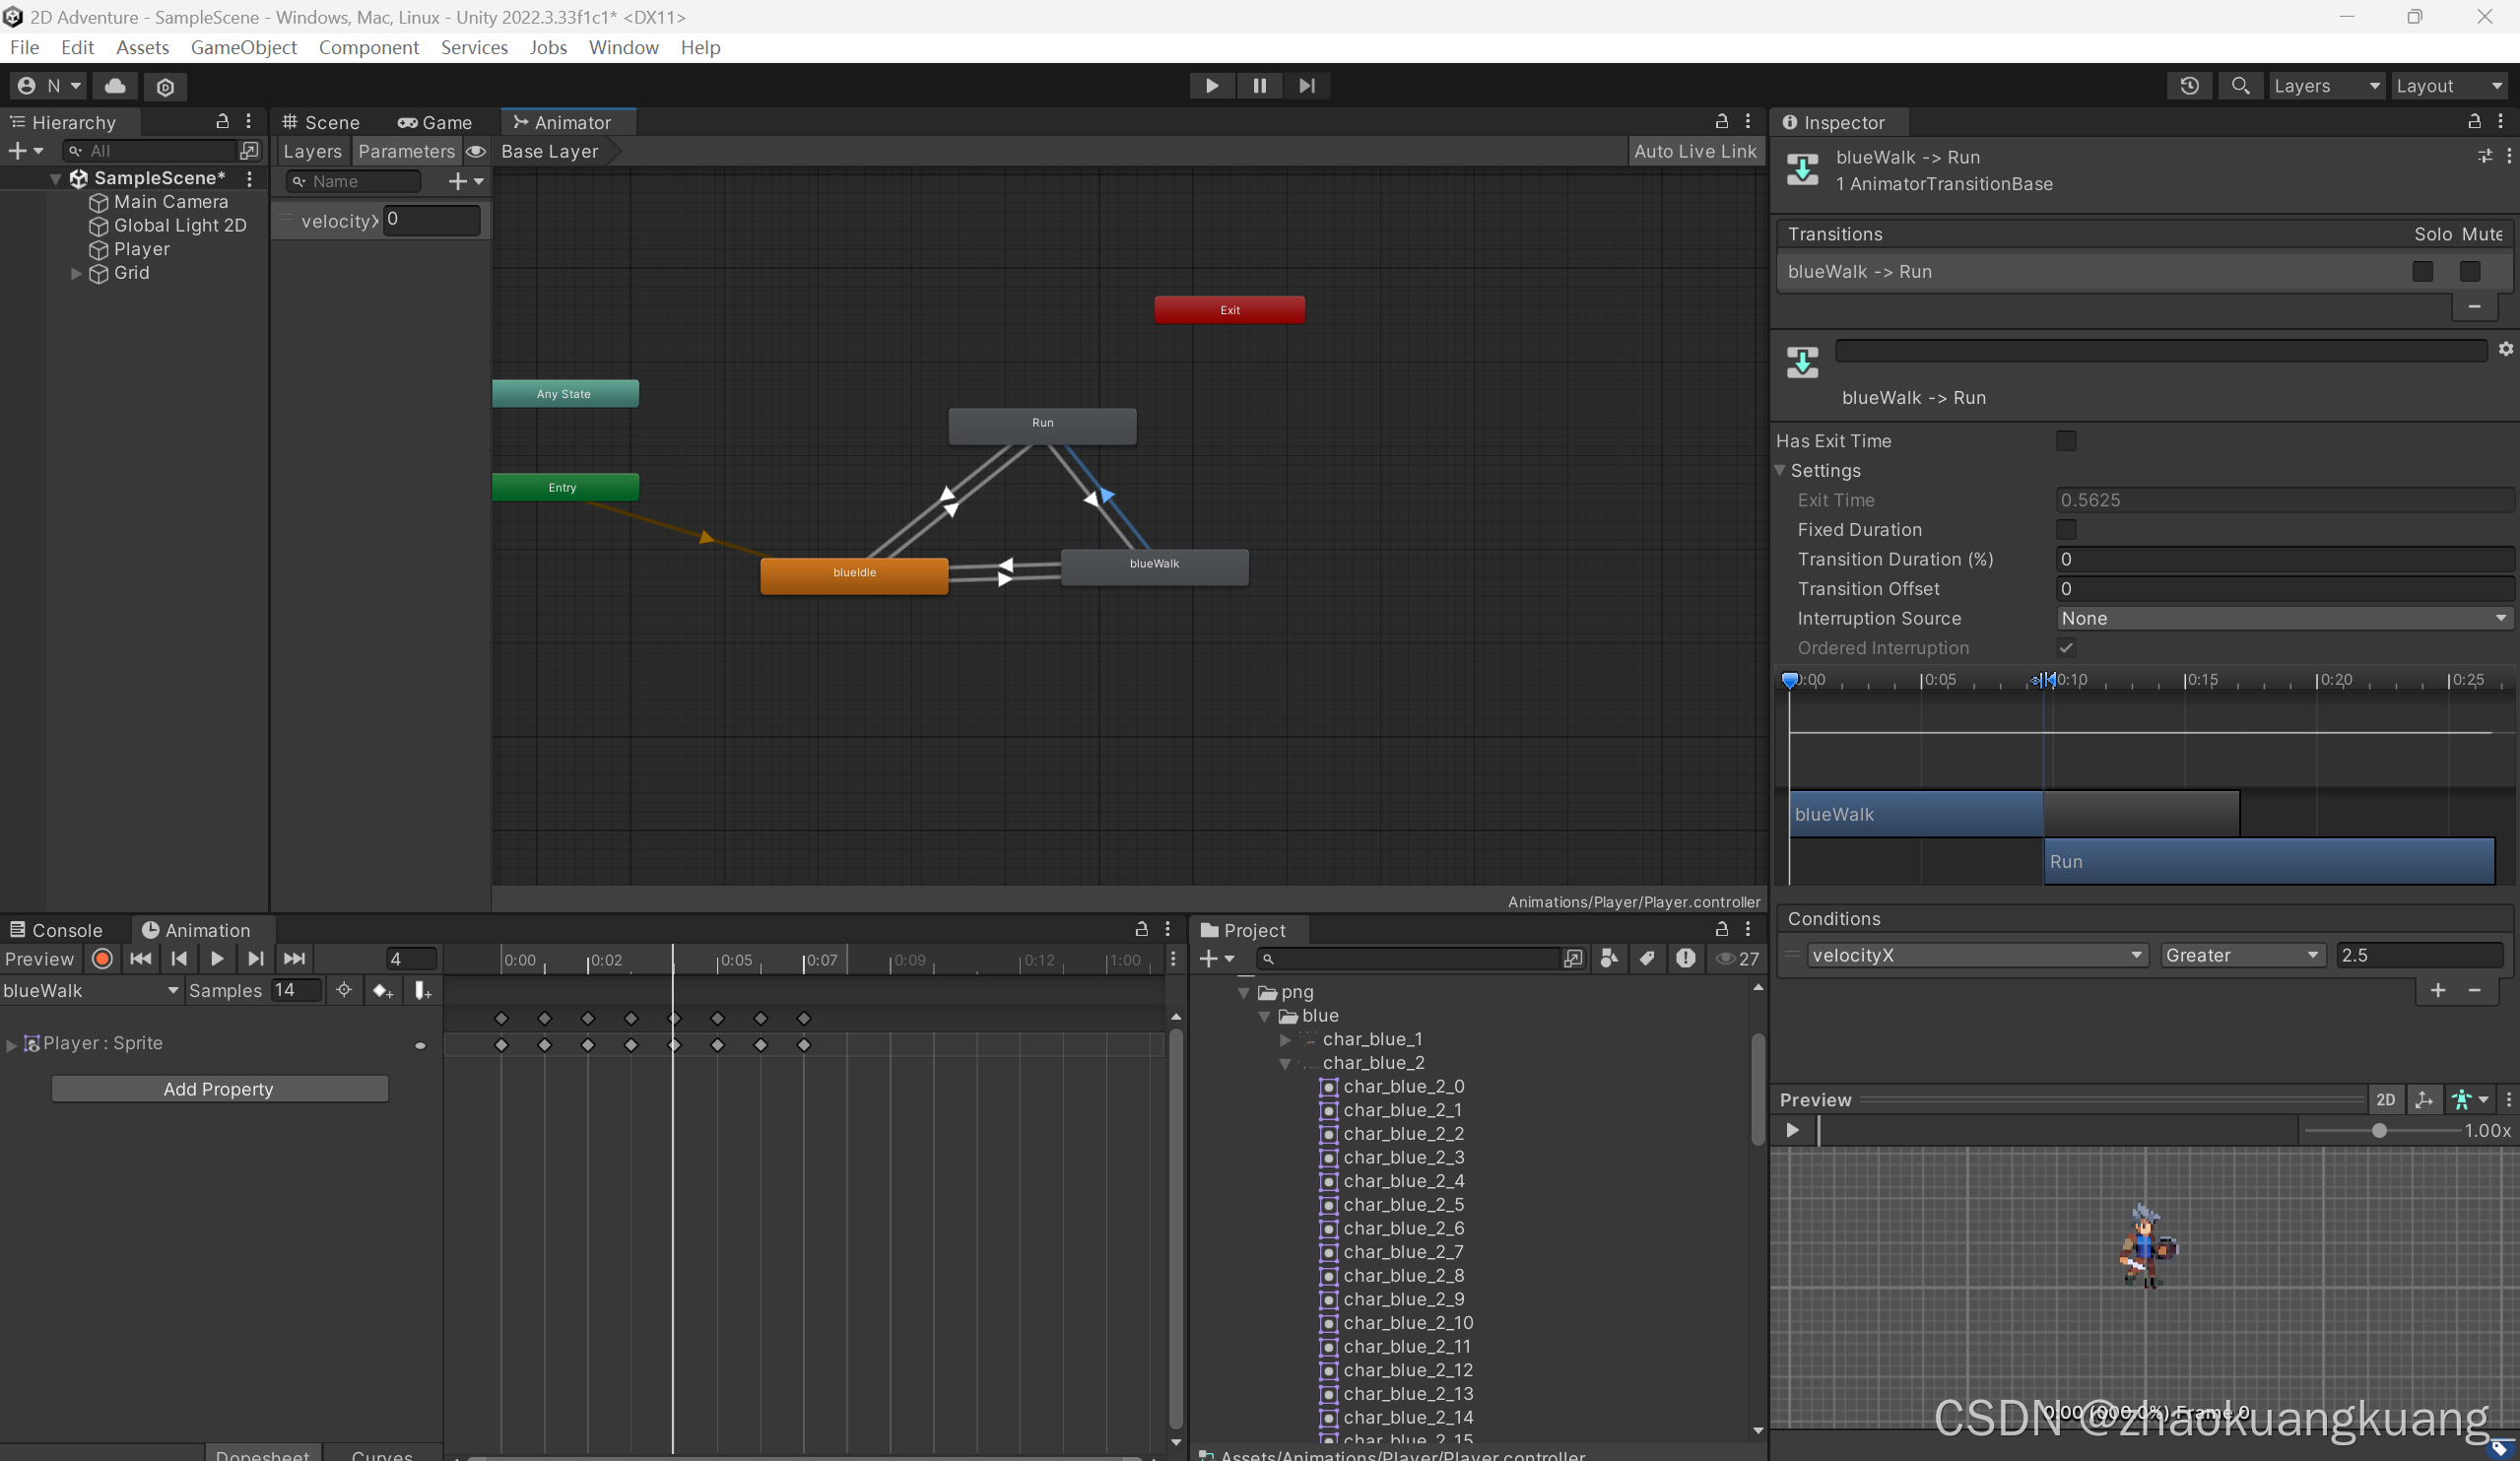Click the Play button in the top toolbar

[1211, 86]
